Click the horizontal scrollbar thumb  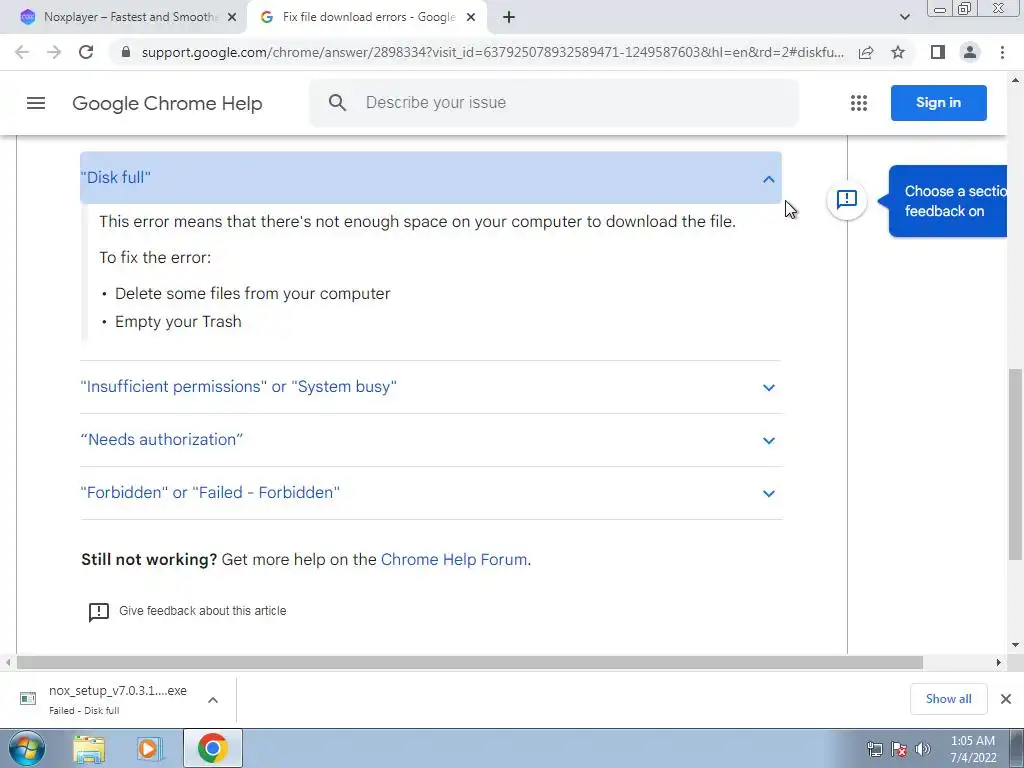coord(469,662)
